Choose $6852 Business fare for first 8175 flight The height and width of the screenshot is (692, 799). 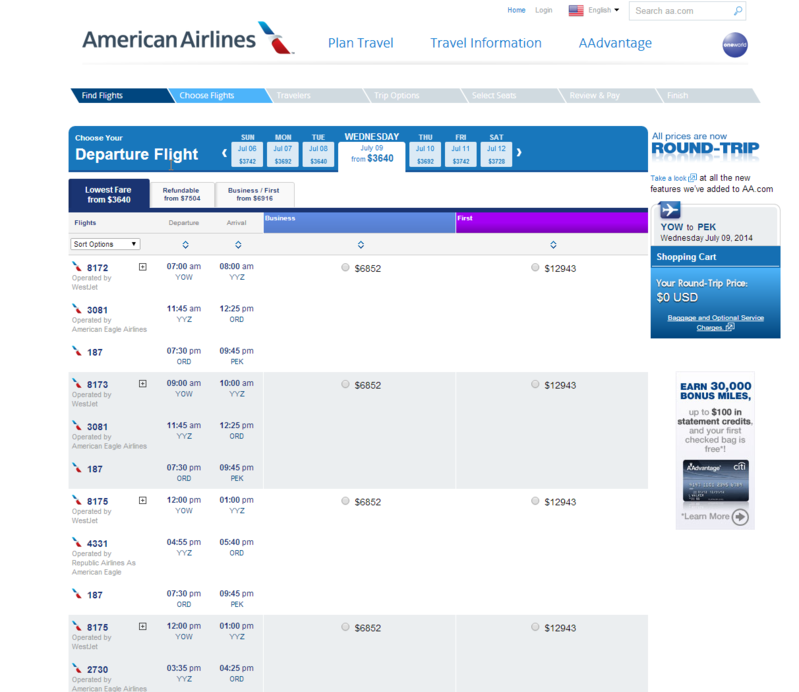[346, 501]
